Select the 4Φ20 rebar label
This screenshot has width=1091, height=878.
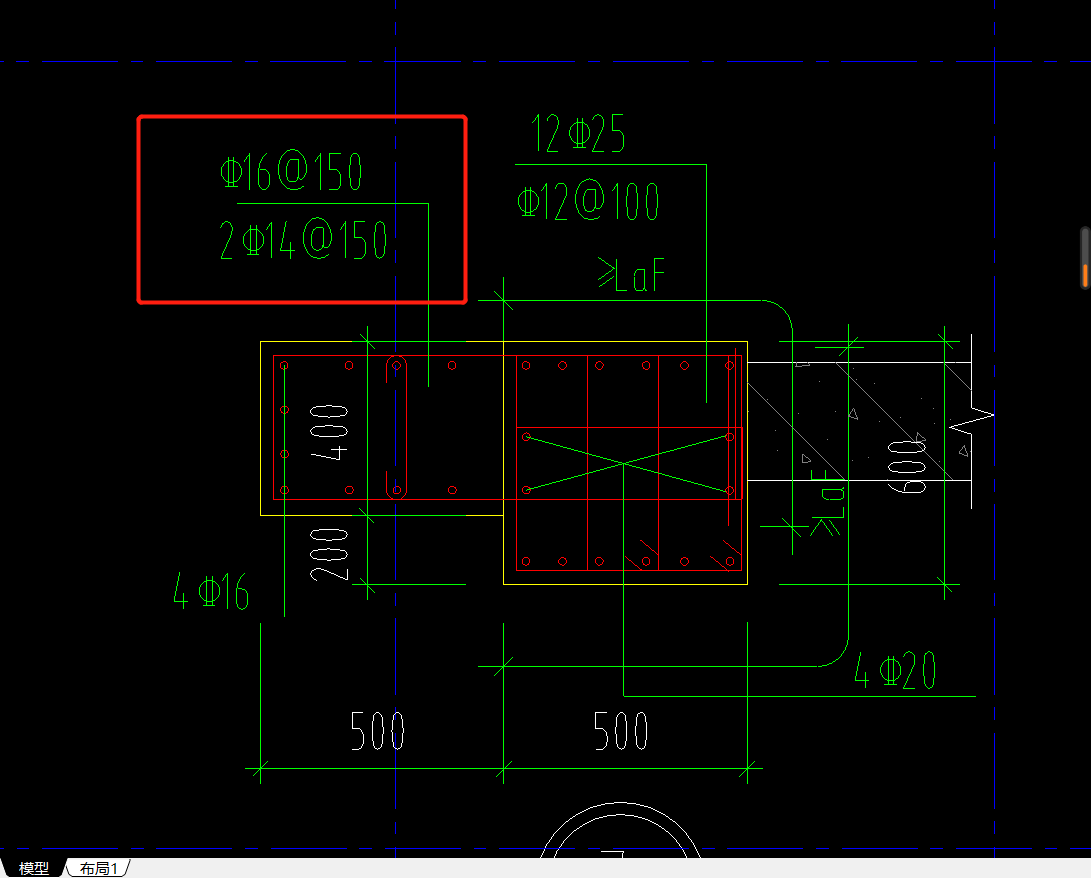click(895, 671)
